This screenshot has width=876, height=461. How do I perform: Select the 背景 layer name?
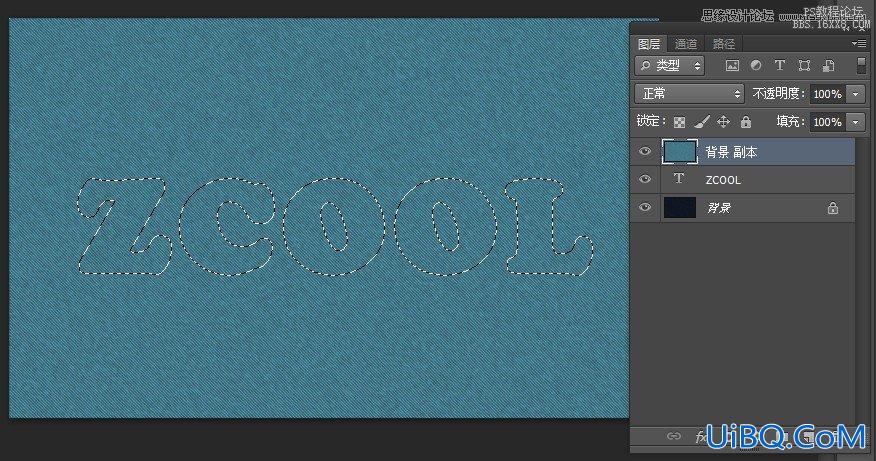[x=718, y=208]
